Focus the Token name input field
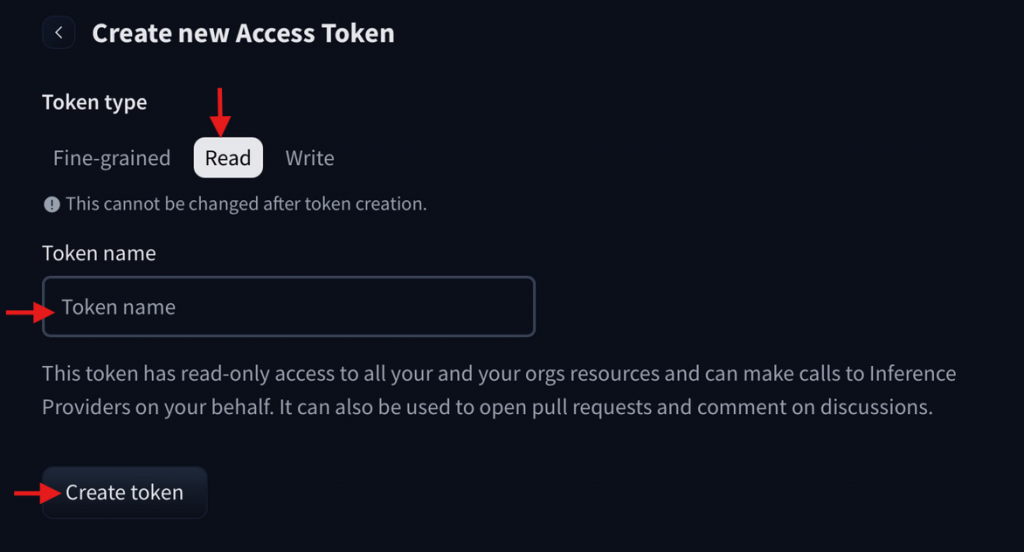 288,307
